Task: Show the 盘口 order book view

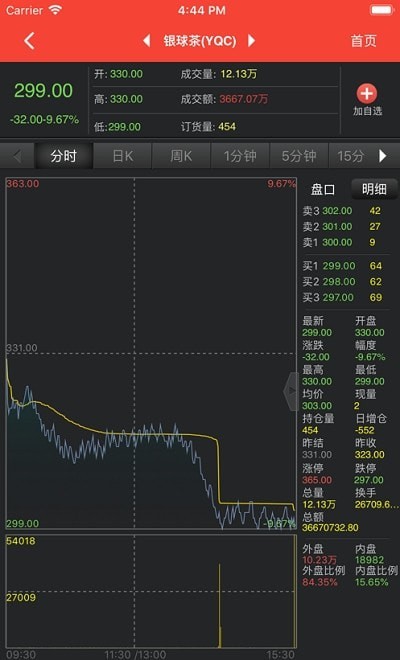Action: click(x=323, y=189)
